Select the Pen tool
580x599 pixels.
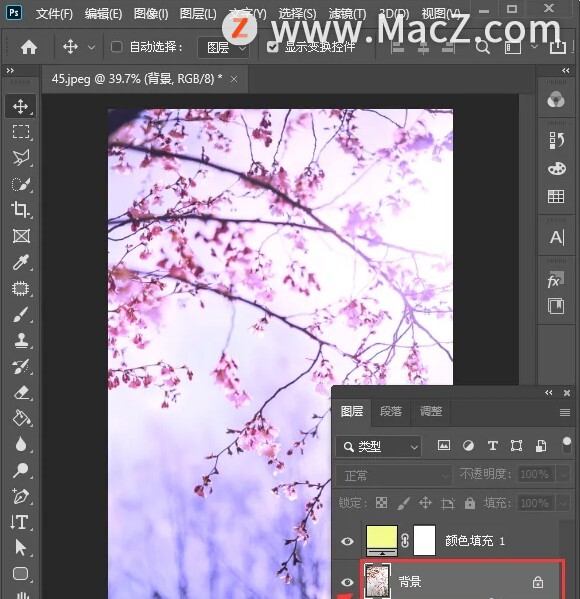pos(20,496)
